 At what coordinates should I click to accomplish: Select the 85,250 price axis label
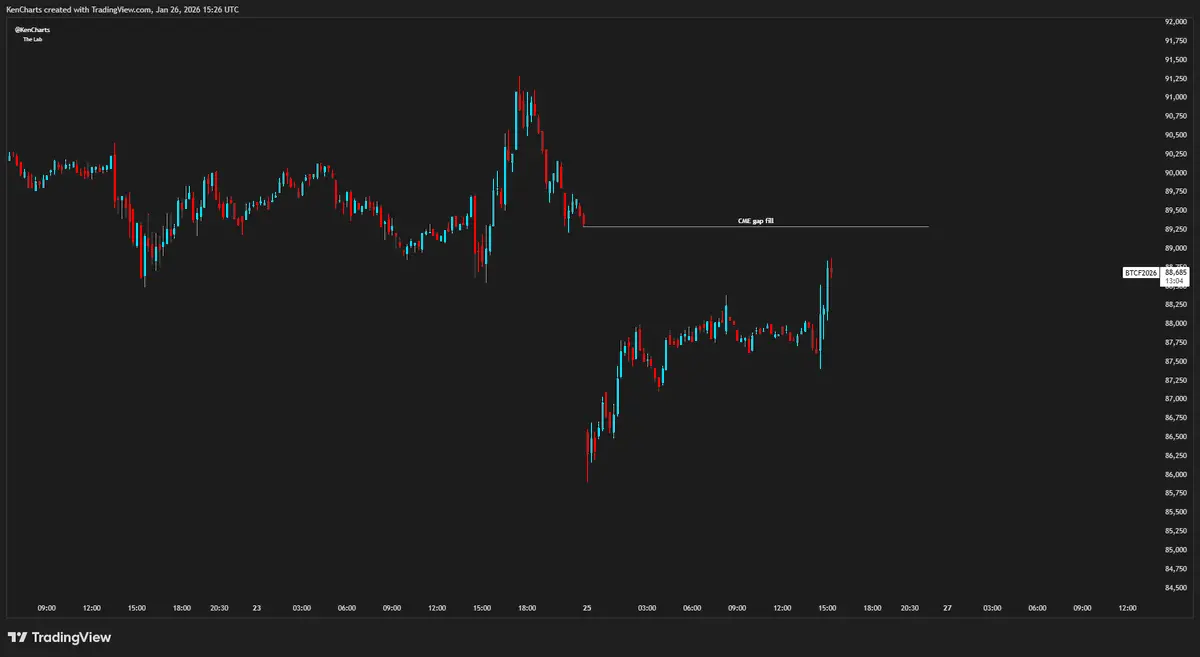pos(1176,531)
